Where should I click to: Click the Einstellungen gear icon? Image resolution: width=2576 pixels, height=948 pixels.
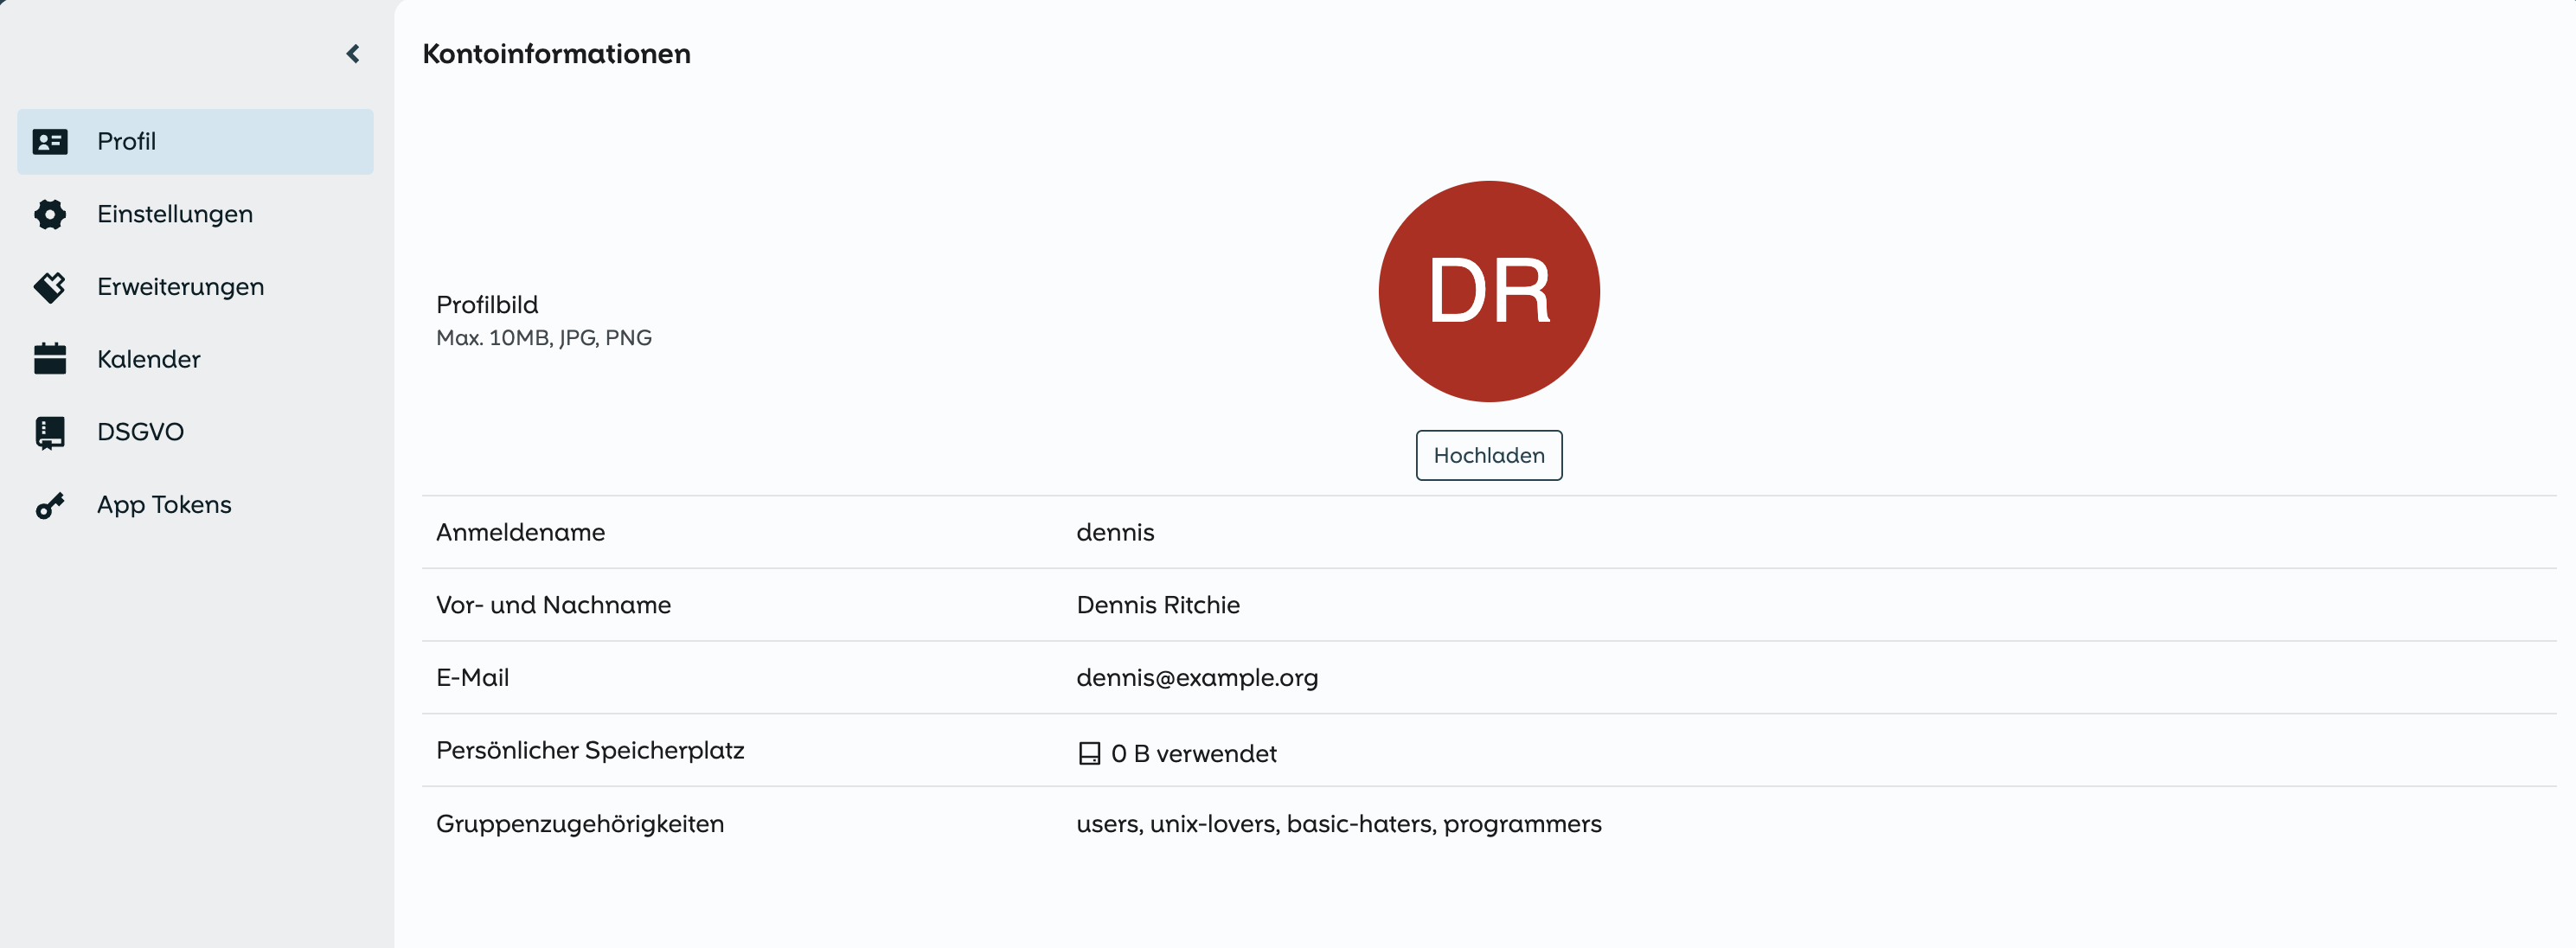click(x=50, y=214)
